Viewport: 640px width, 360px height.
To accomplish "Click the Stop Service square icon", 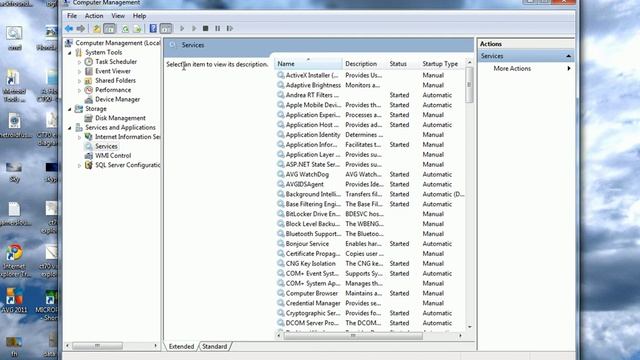I will (x=206, y=29).
